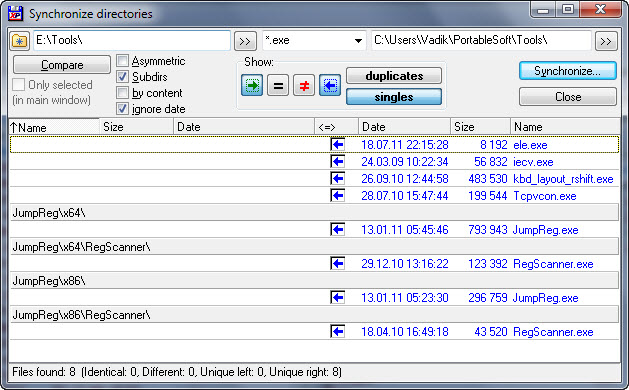Screen dimensions: 629x390
Task: Uncheck the Subdirs checkbox
Action: [x=122, y=77]
